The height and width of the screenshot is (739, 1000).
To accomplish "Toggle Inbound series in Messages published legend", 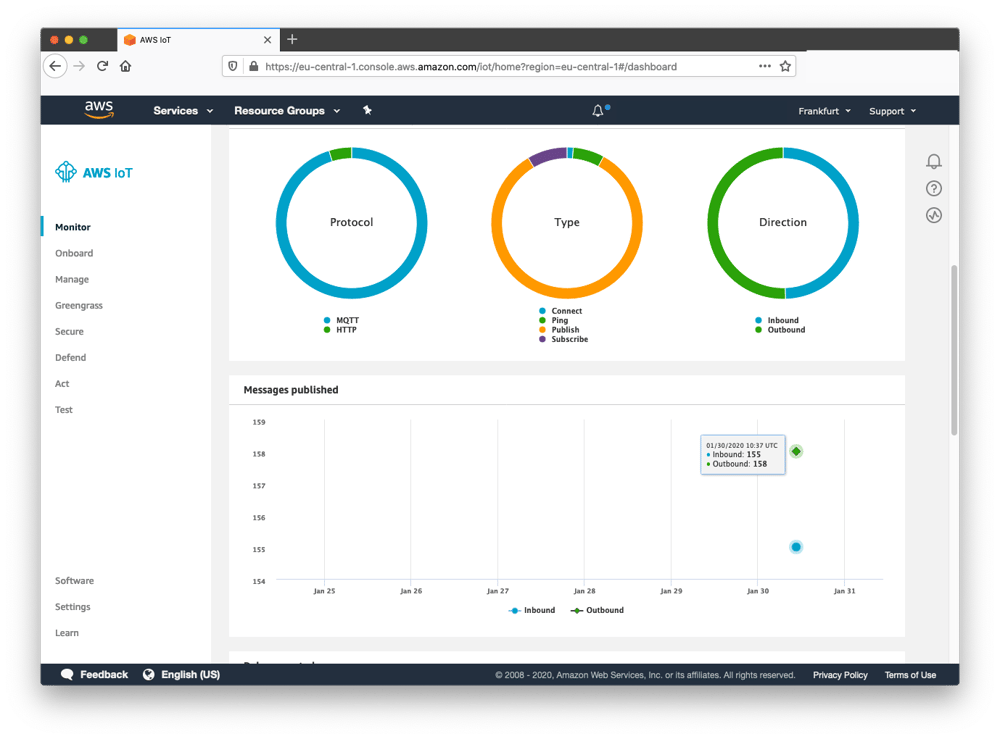I will tap(532, 610).
